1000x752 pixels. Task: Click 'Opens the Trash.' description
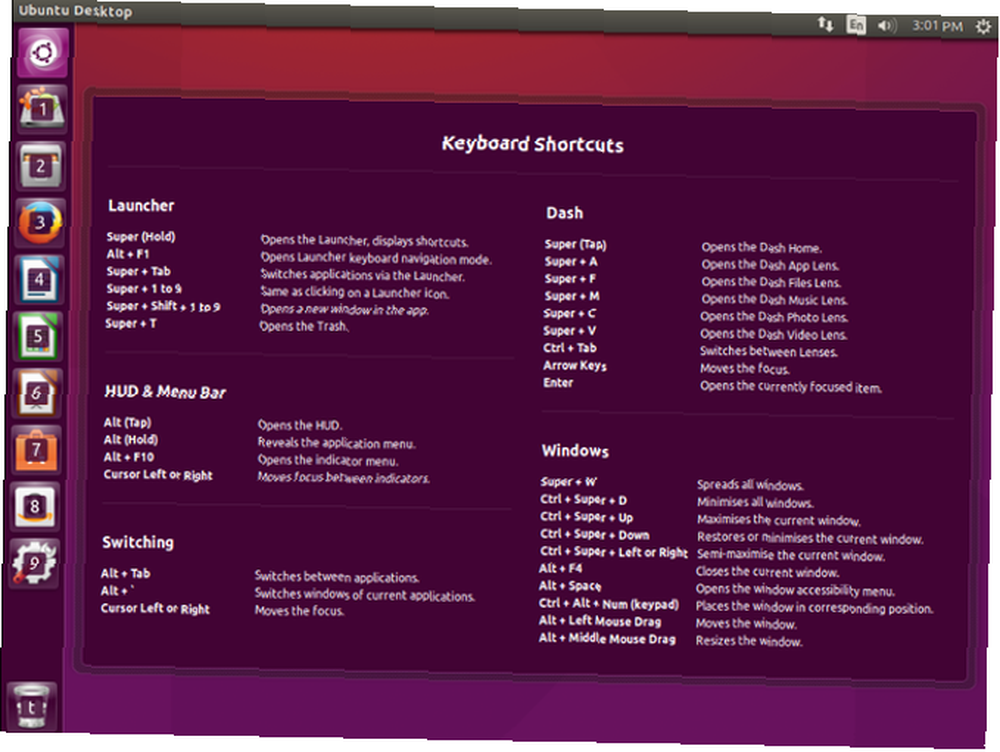point(304,326)
